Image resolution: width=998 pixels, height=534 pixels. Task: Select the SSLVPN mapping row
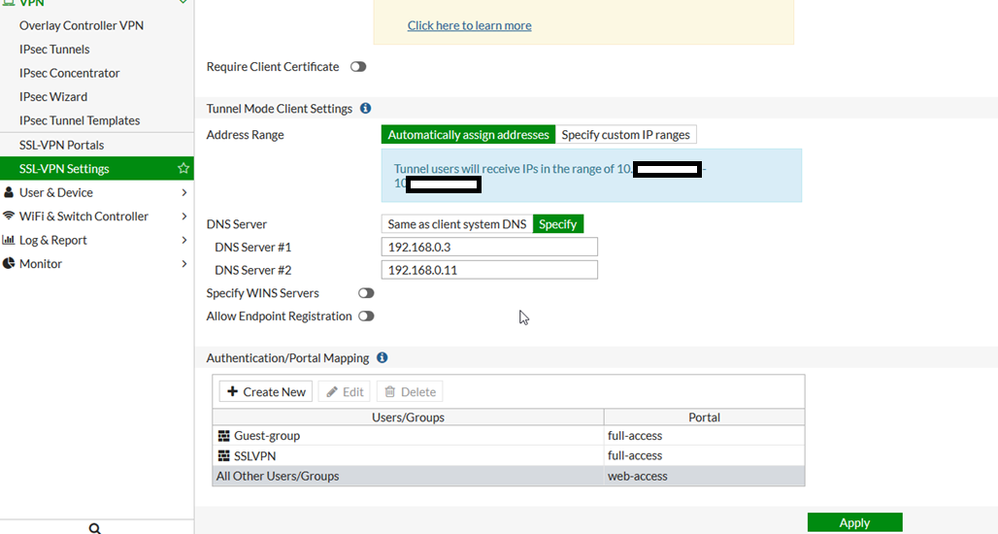pos(509,456)
